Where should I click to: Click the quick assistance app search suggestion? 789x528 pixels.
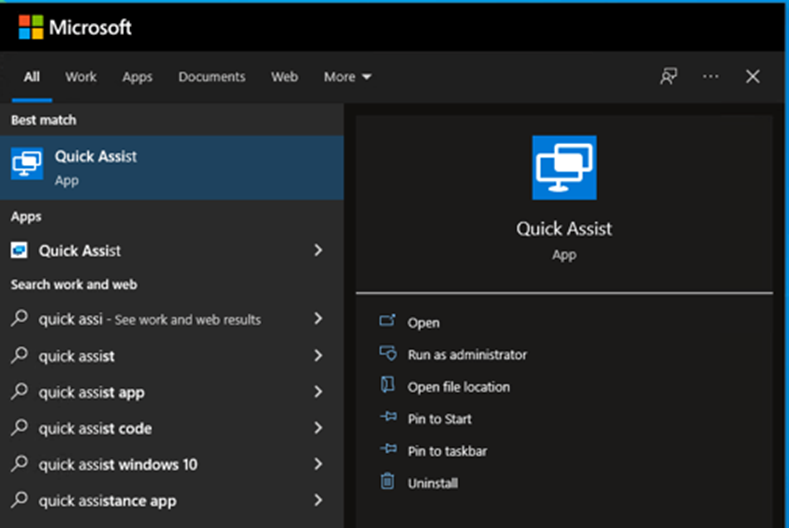click(x=107, y=500)
